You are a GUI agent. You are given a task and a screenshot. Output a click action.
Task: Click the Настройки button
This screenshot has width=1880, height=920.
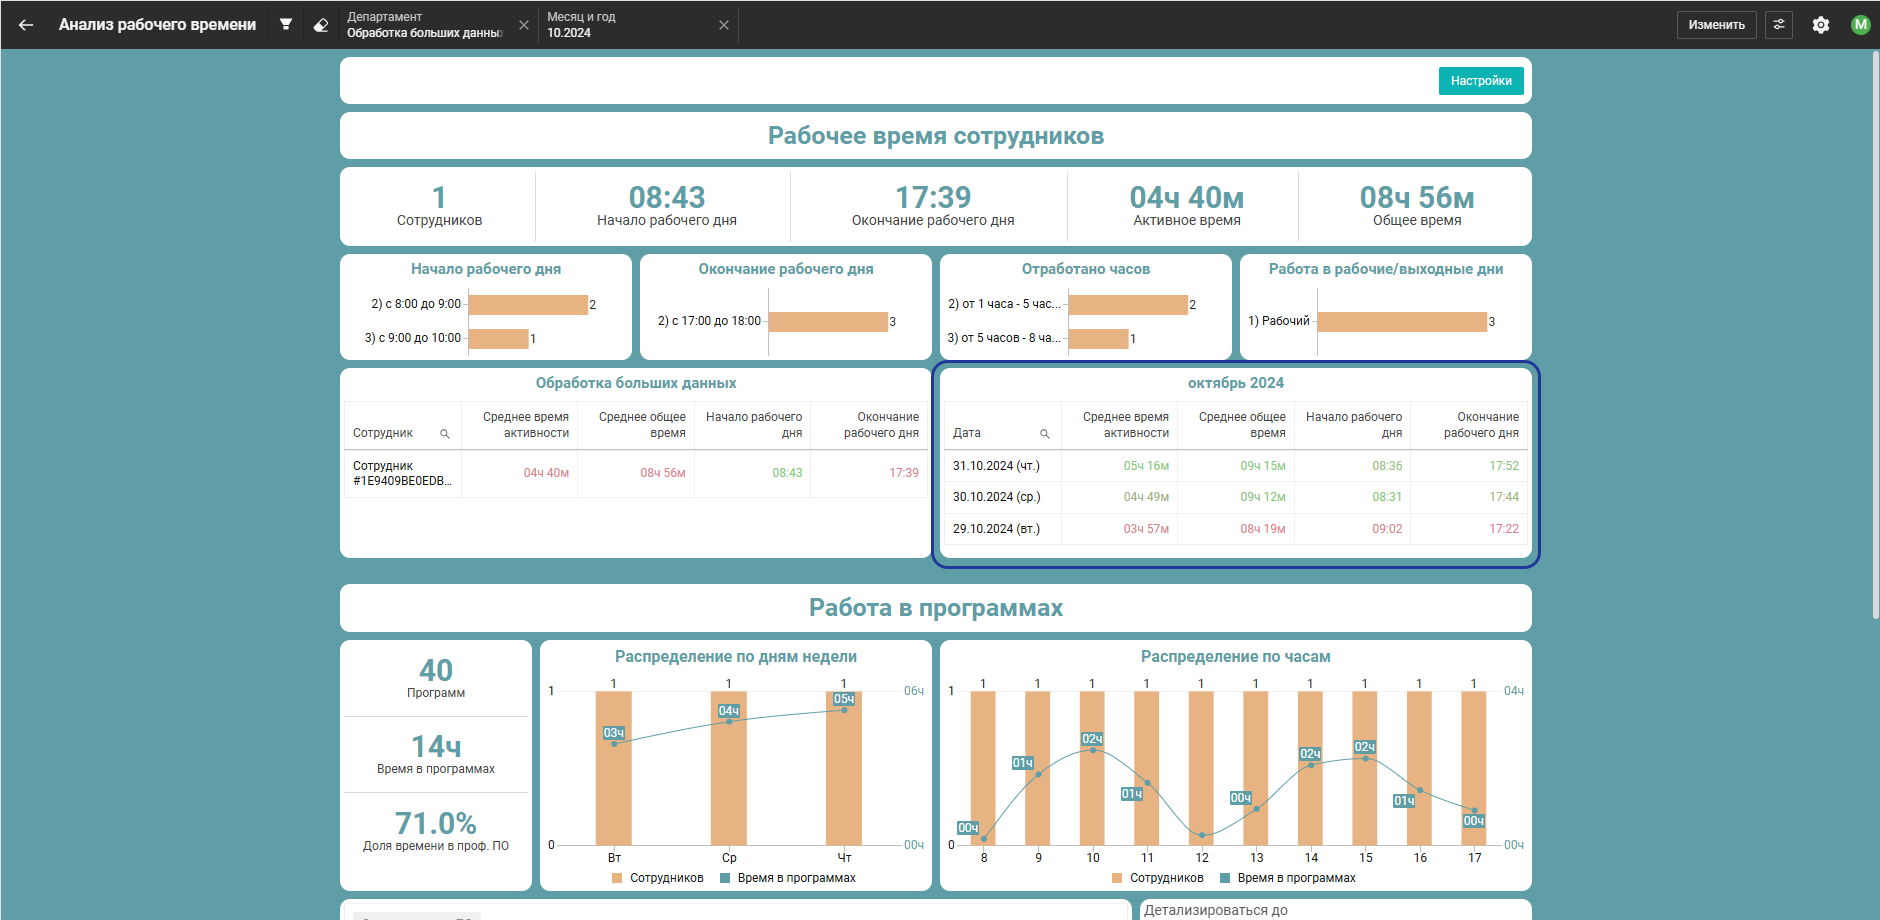coord(1481,81)
